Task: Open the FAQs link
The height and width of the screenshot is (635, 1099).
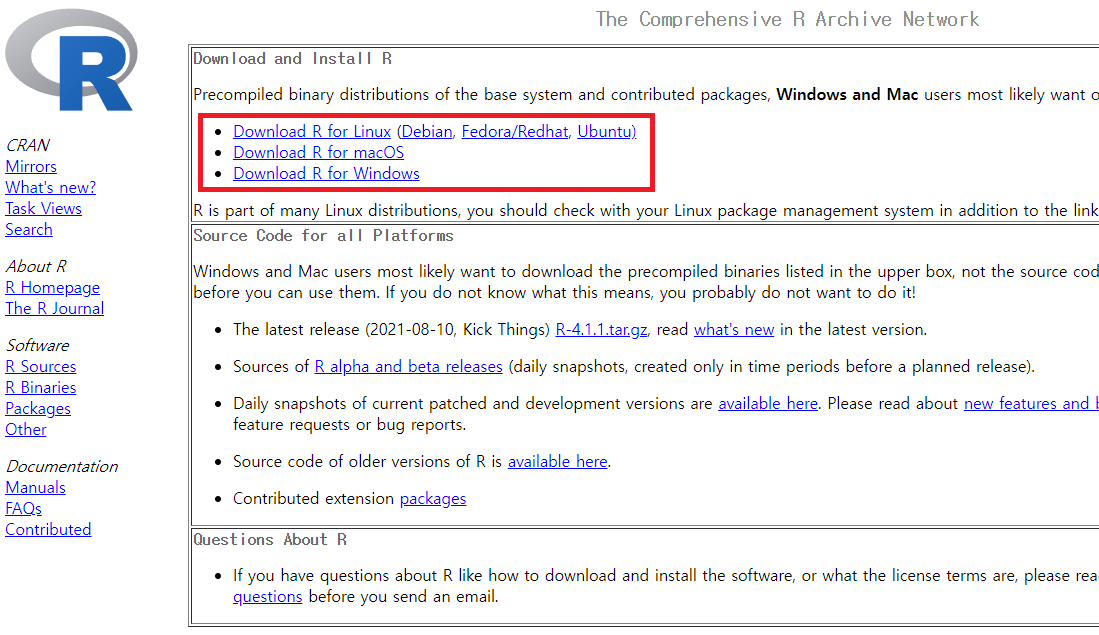Action: point(23,509)
